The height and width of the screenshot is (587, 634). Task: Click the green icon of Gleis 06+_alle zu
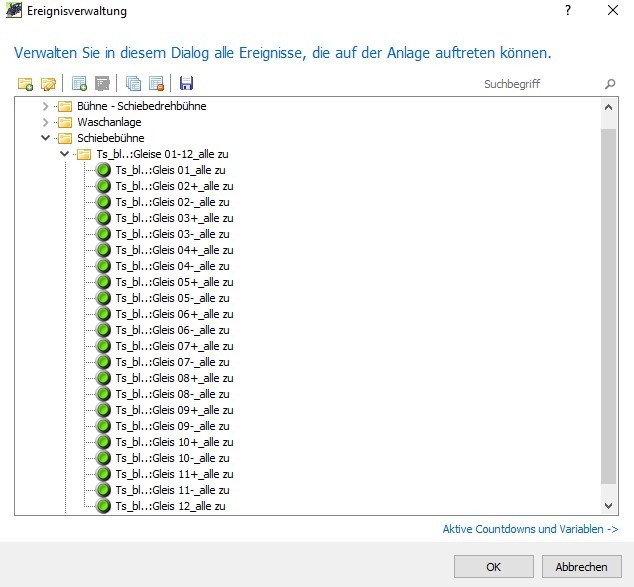click(104, 314)
